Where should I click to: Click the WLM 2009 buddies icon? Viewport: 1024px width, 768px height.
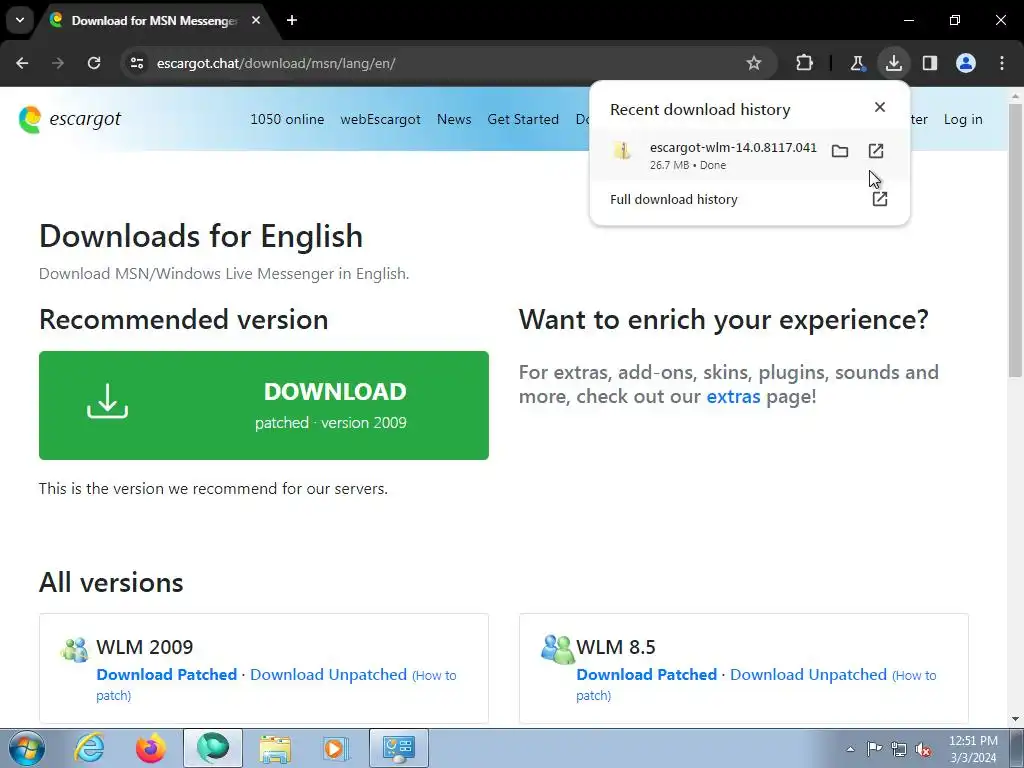coord(74,650)
